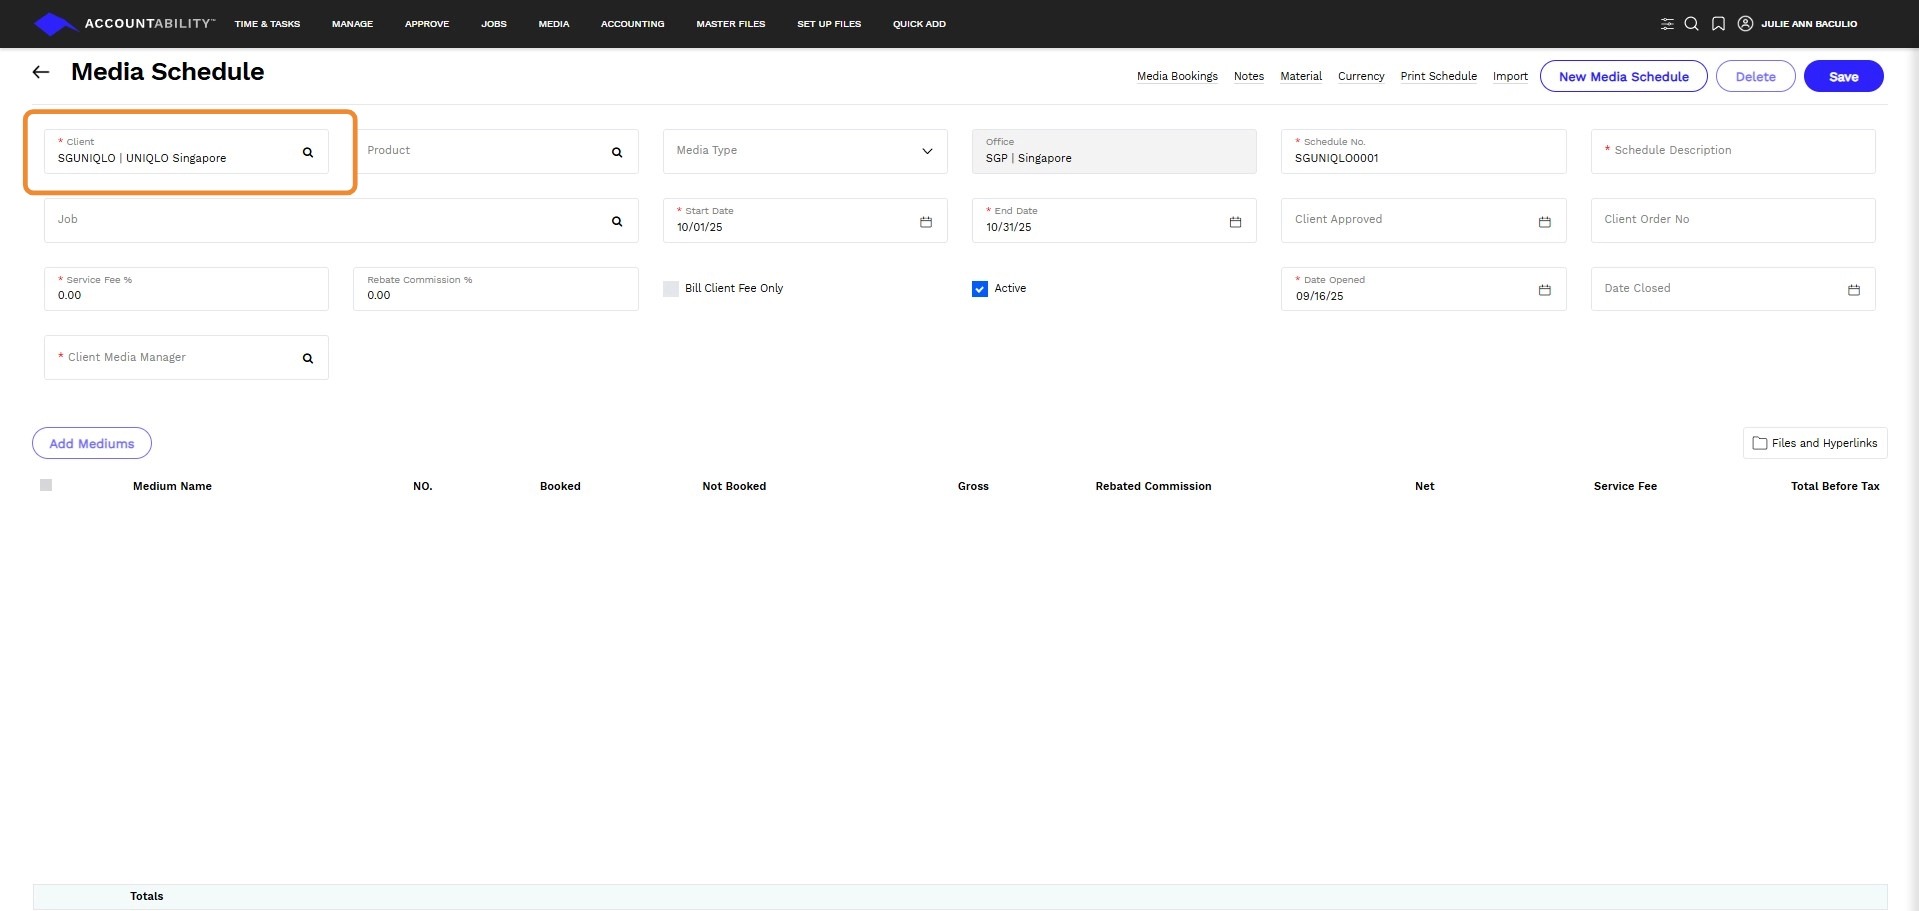The height and width of the screenshot is (911, 1919).
Task: Open the Time & Tasks menu
Action: (x=267, y=24)
